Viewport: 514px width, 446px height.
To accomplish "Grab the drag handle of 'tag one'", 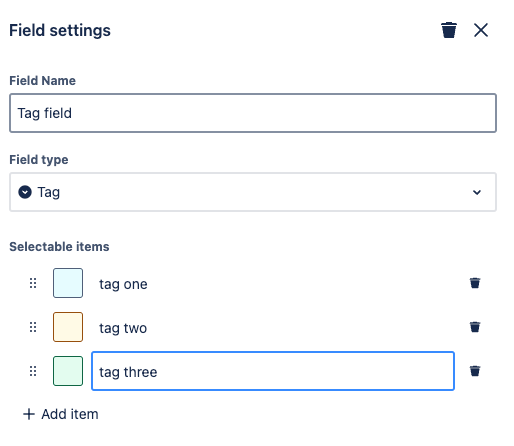I will (33, 283).
